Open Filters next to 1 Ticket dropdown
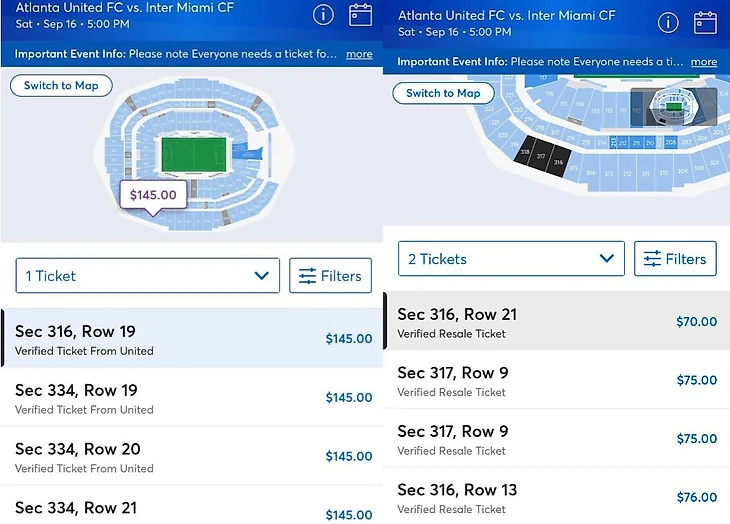730x524 pixels. (330, 276)
